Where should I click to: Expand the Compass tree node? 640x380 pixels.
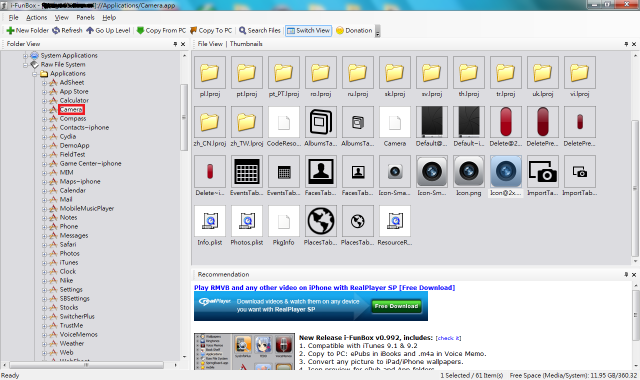click(44, 119)
